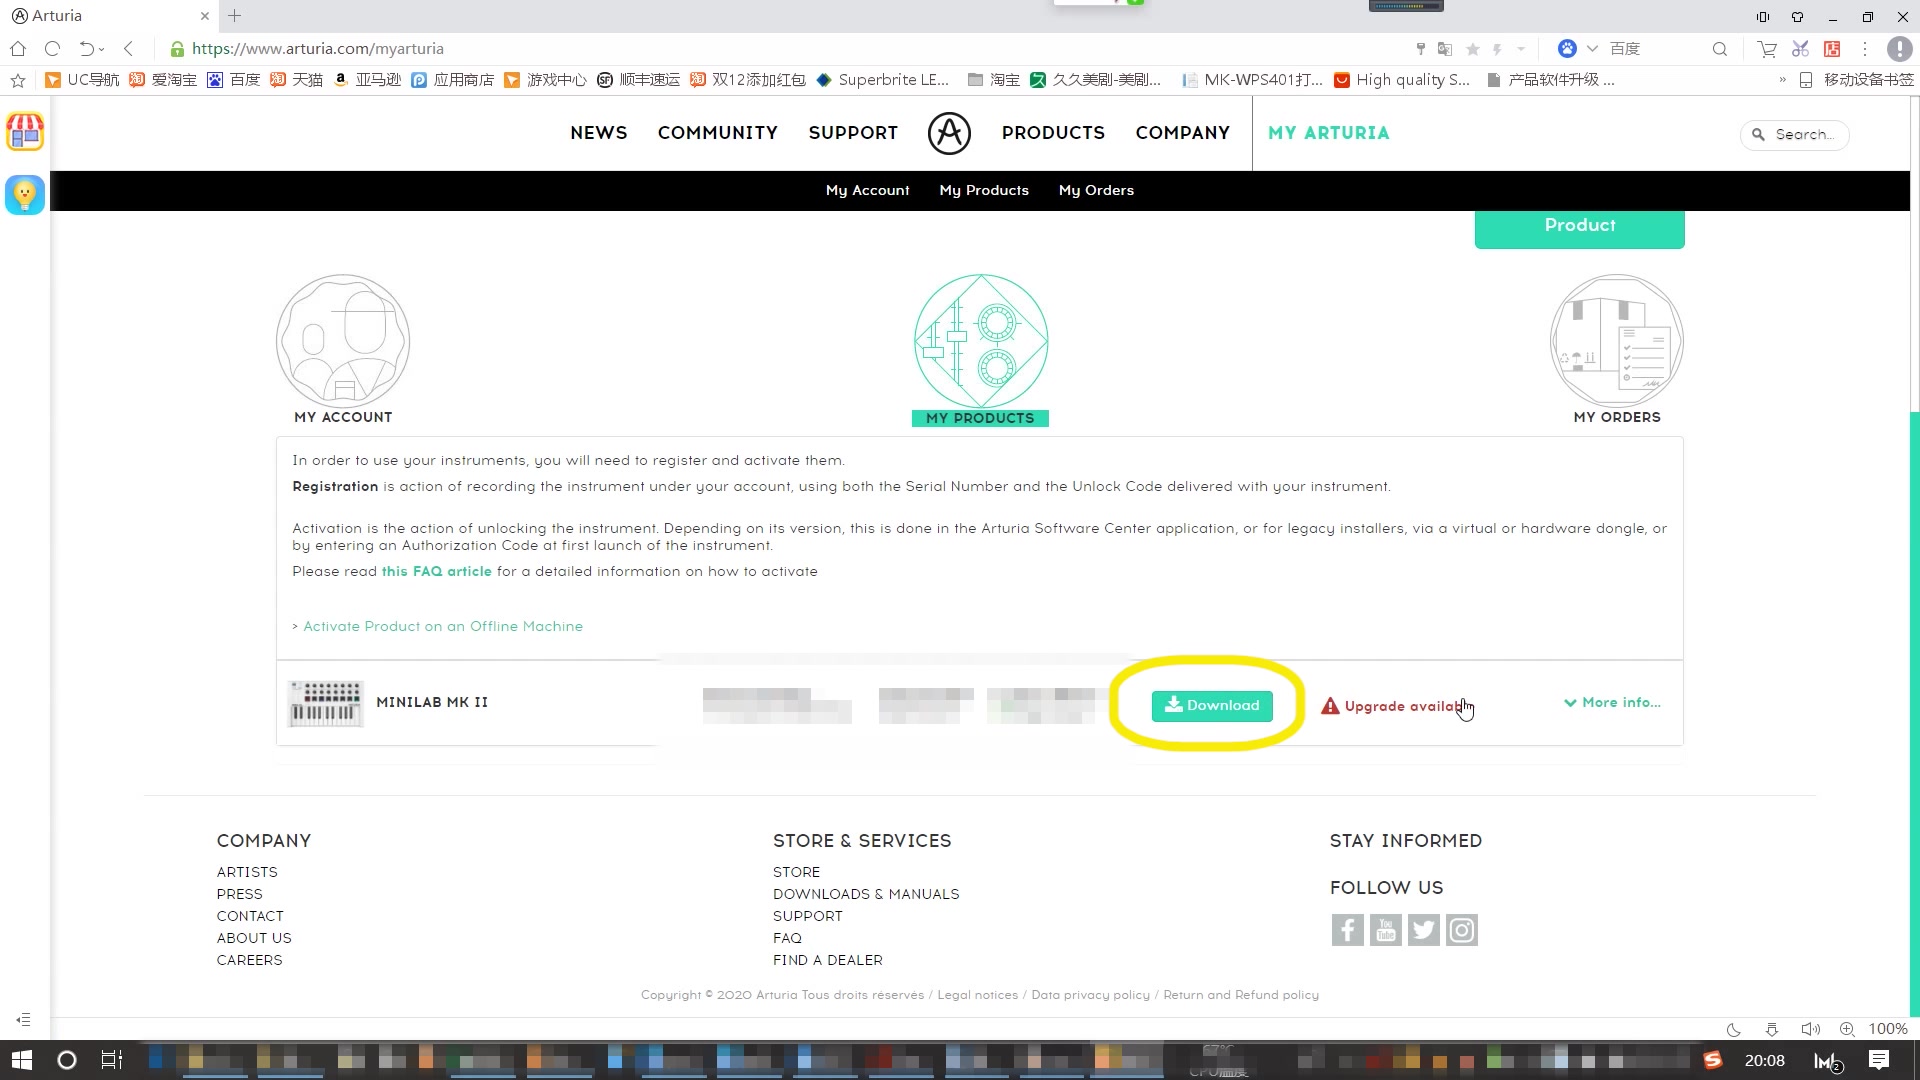
Task: Select My Orders in black sub-navigation
Action: coord(1096,190)
